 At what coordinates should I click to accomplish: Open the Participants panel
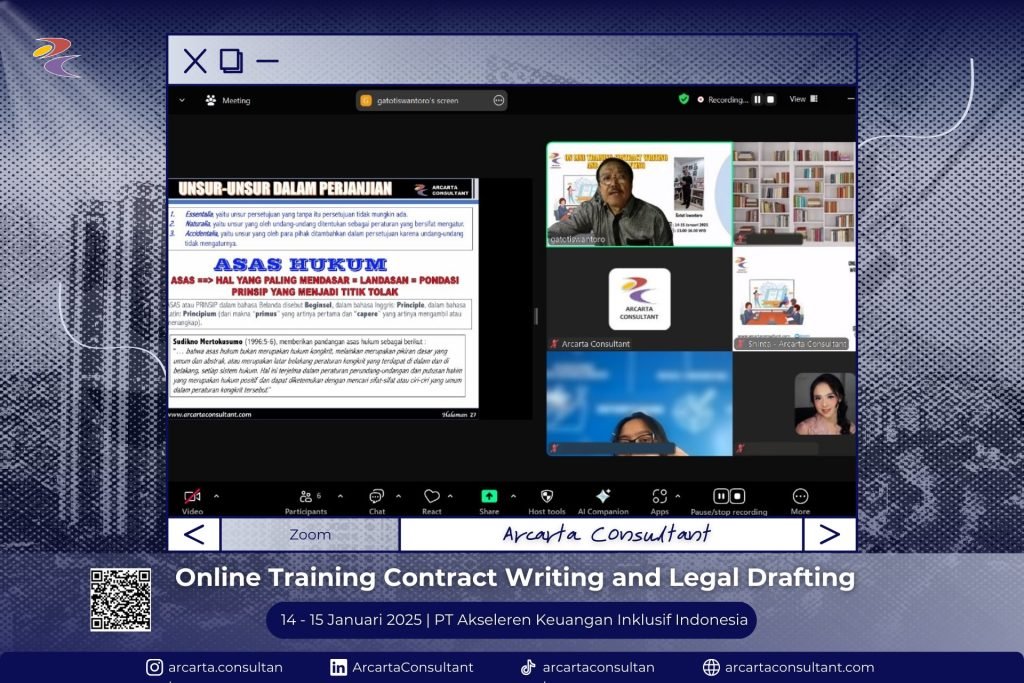(306, 497)
